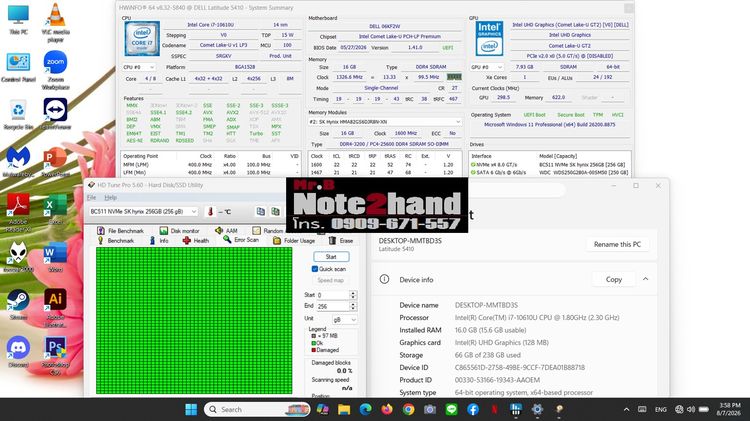The width and height of the screenshot is (750, 421).
Task: Click the Start value input field
Action: point(333,295)
